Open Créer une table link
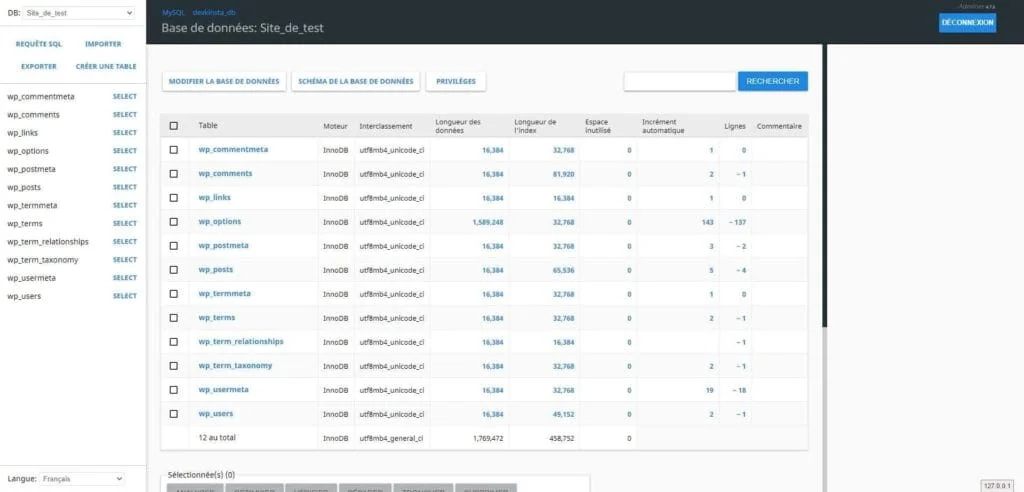Image resolution: width=1024 pixels, height=492 pixels. click(106, 66)
